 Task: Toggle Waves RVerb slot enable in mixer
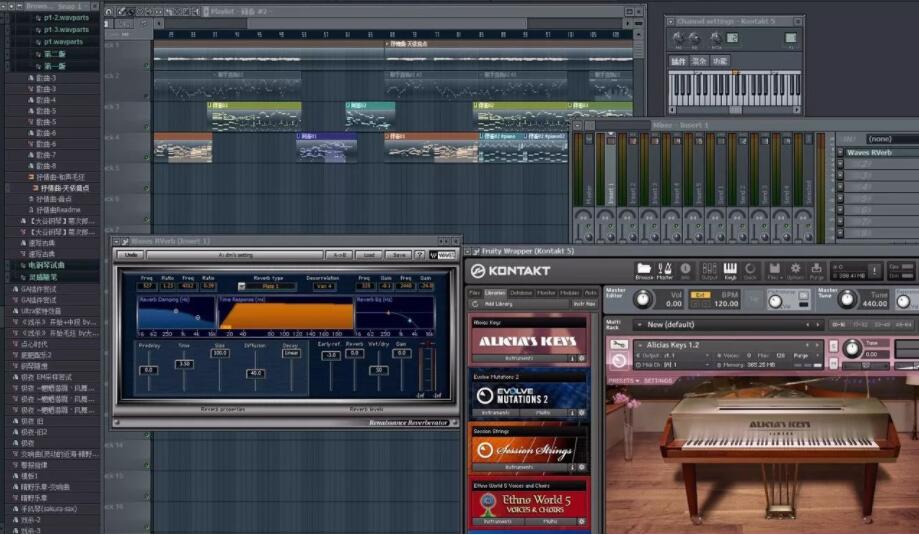(x=840, y=152)
